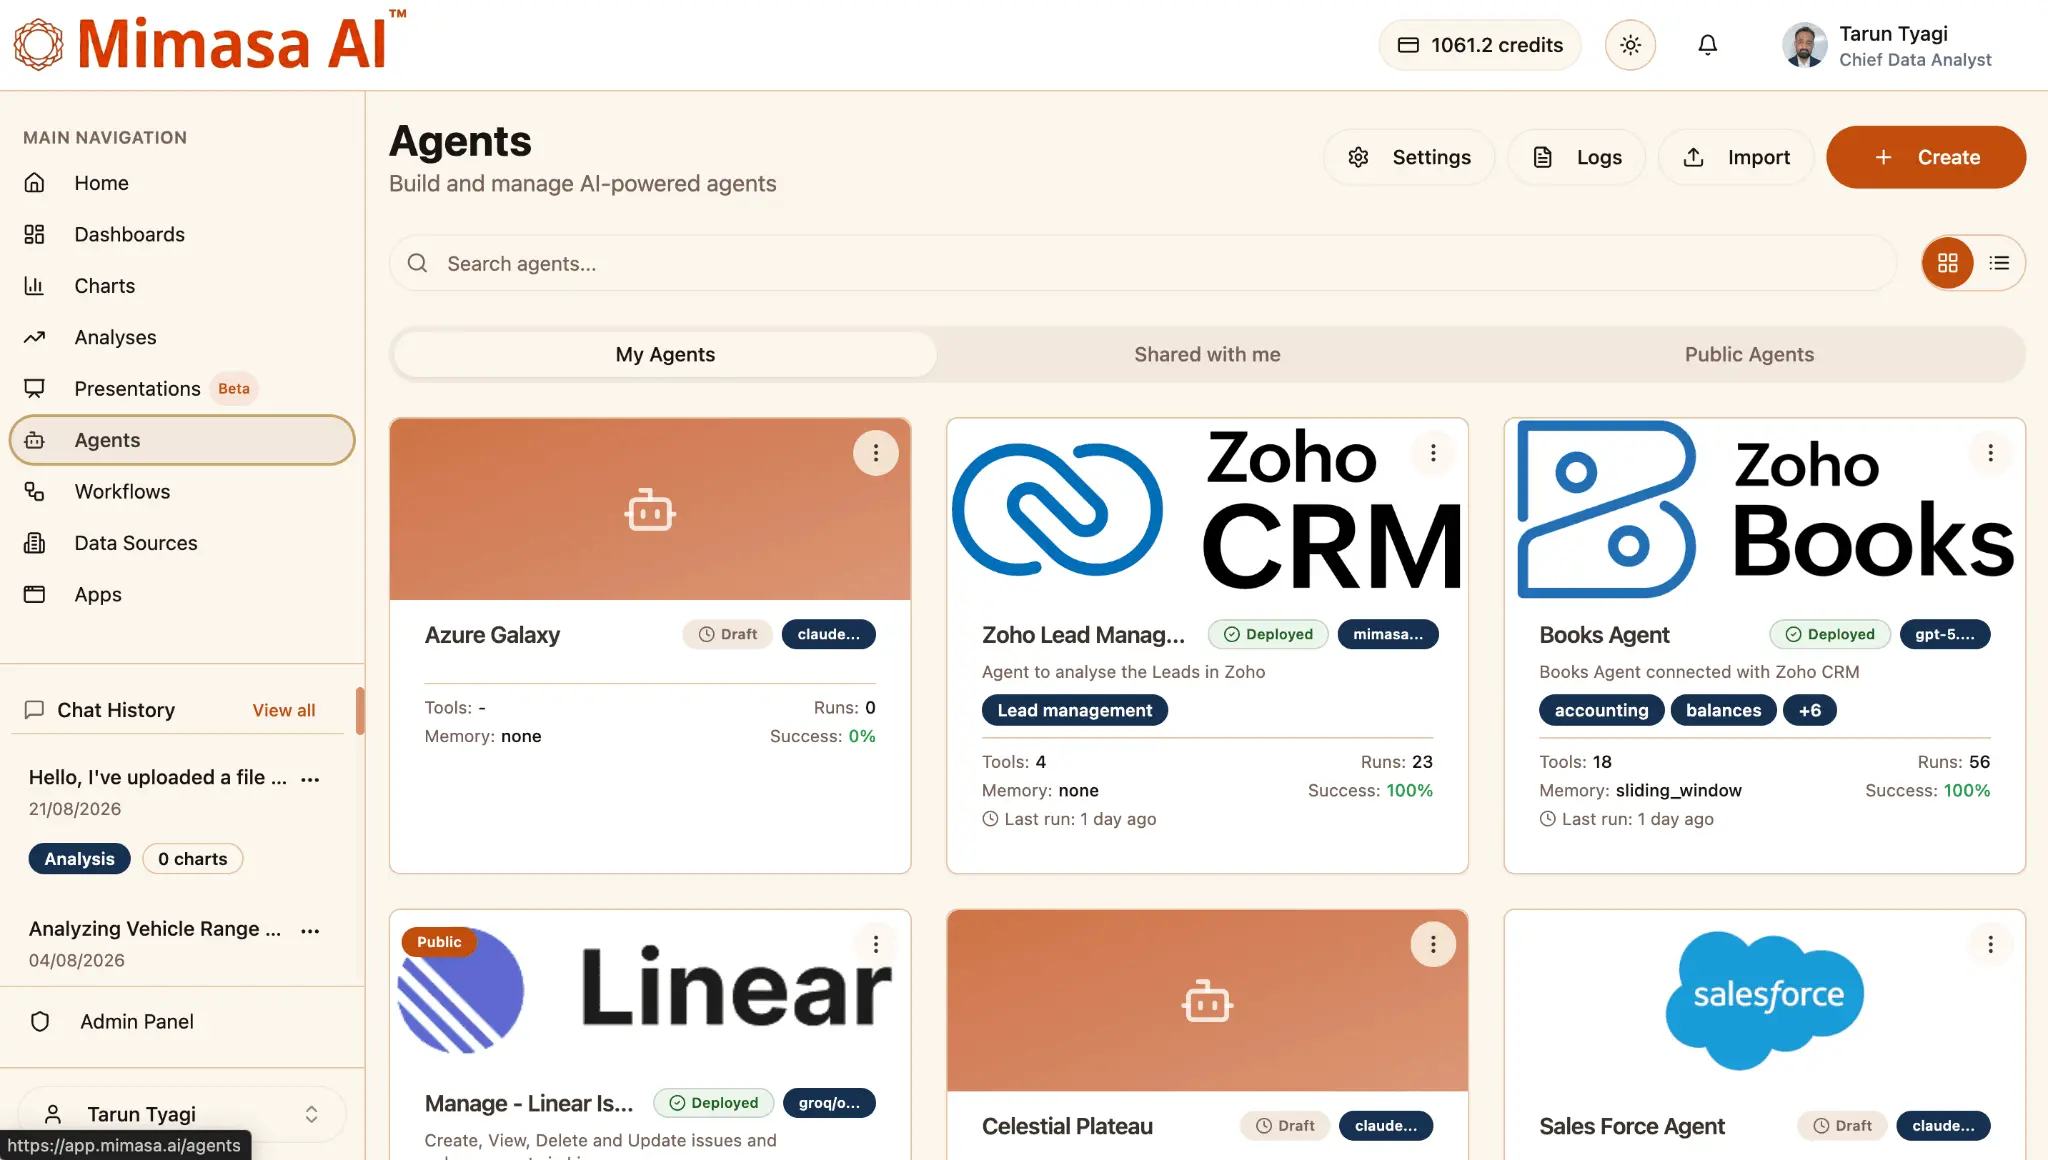Click the gpt-5.... model badge
Screen dimensions: 2048x1160
coord(1945,634)
